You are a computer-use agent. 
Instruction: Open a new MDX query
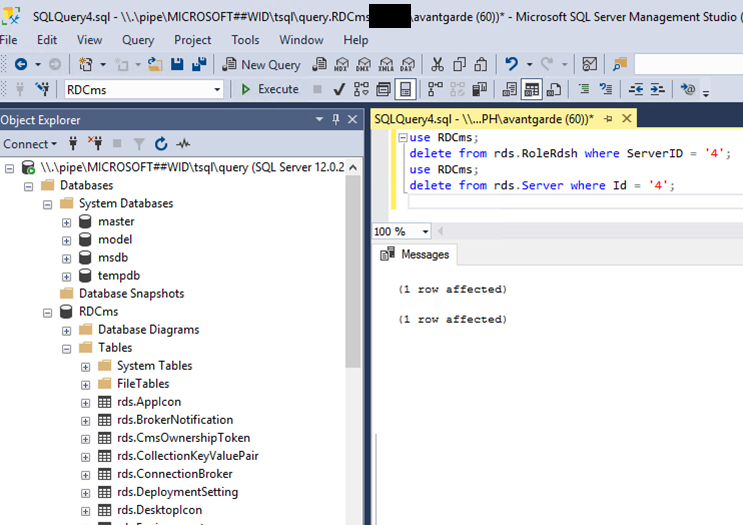(x=341, y=64)
